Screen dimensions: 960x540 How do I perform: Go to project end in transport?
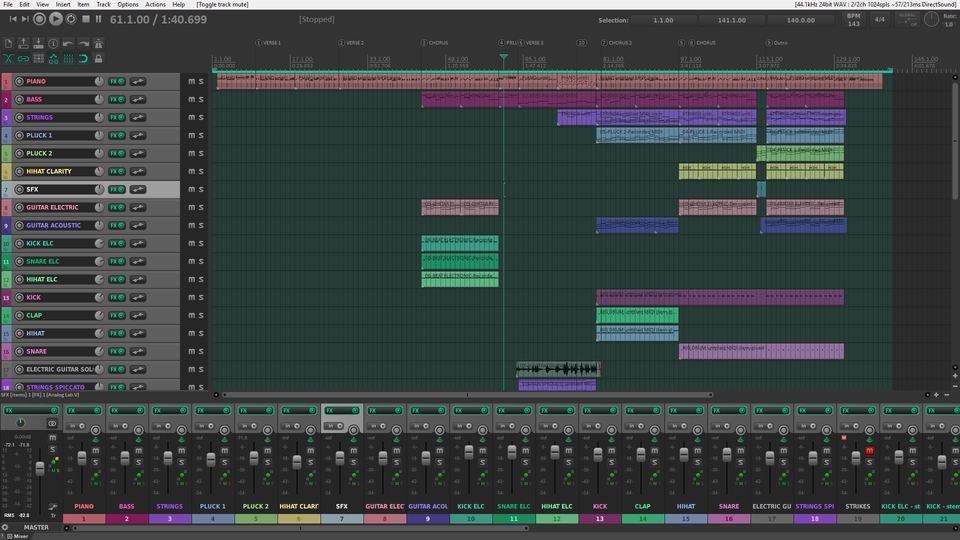[x=25, y=19]
